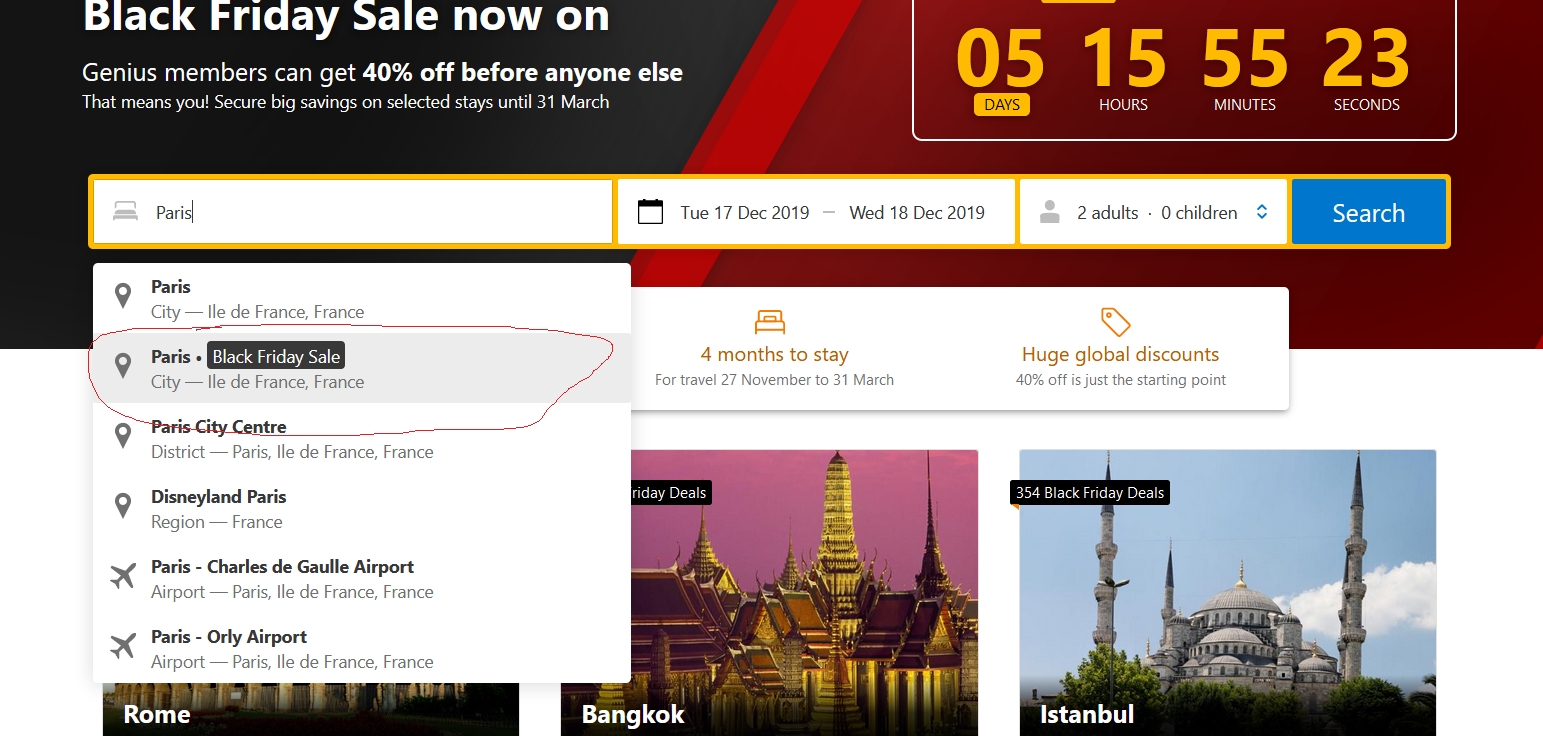Click map pin icon next to Disneyland Paris
Image resolution: width=1543 pixels, height=736 pixels.
pos(123,506)
